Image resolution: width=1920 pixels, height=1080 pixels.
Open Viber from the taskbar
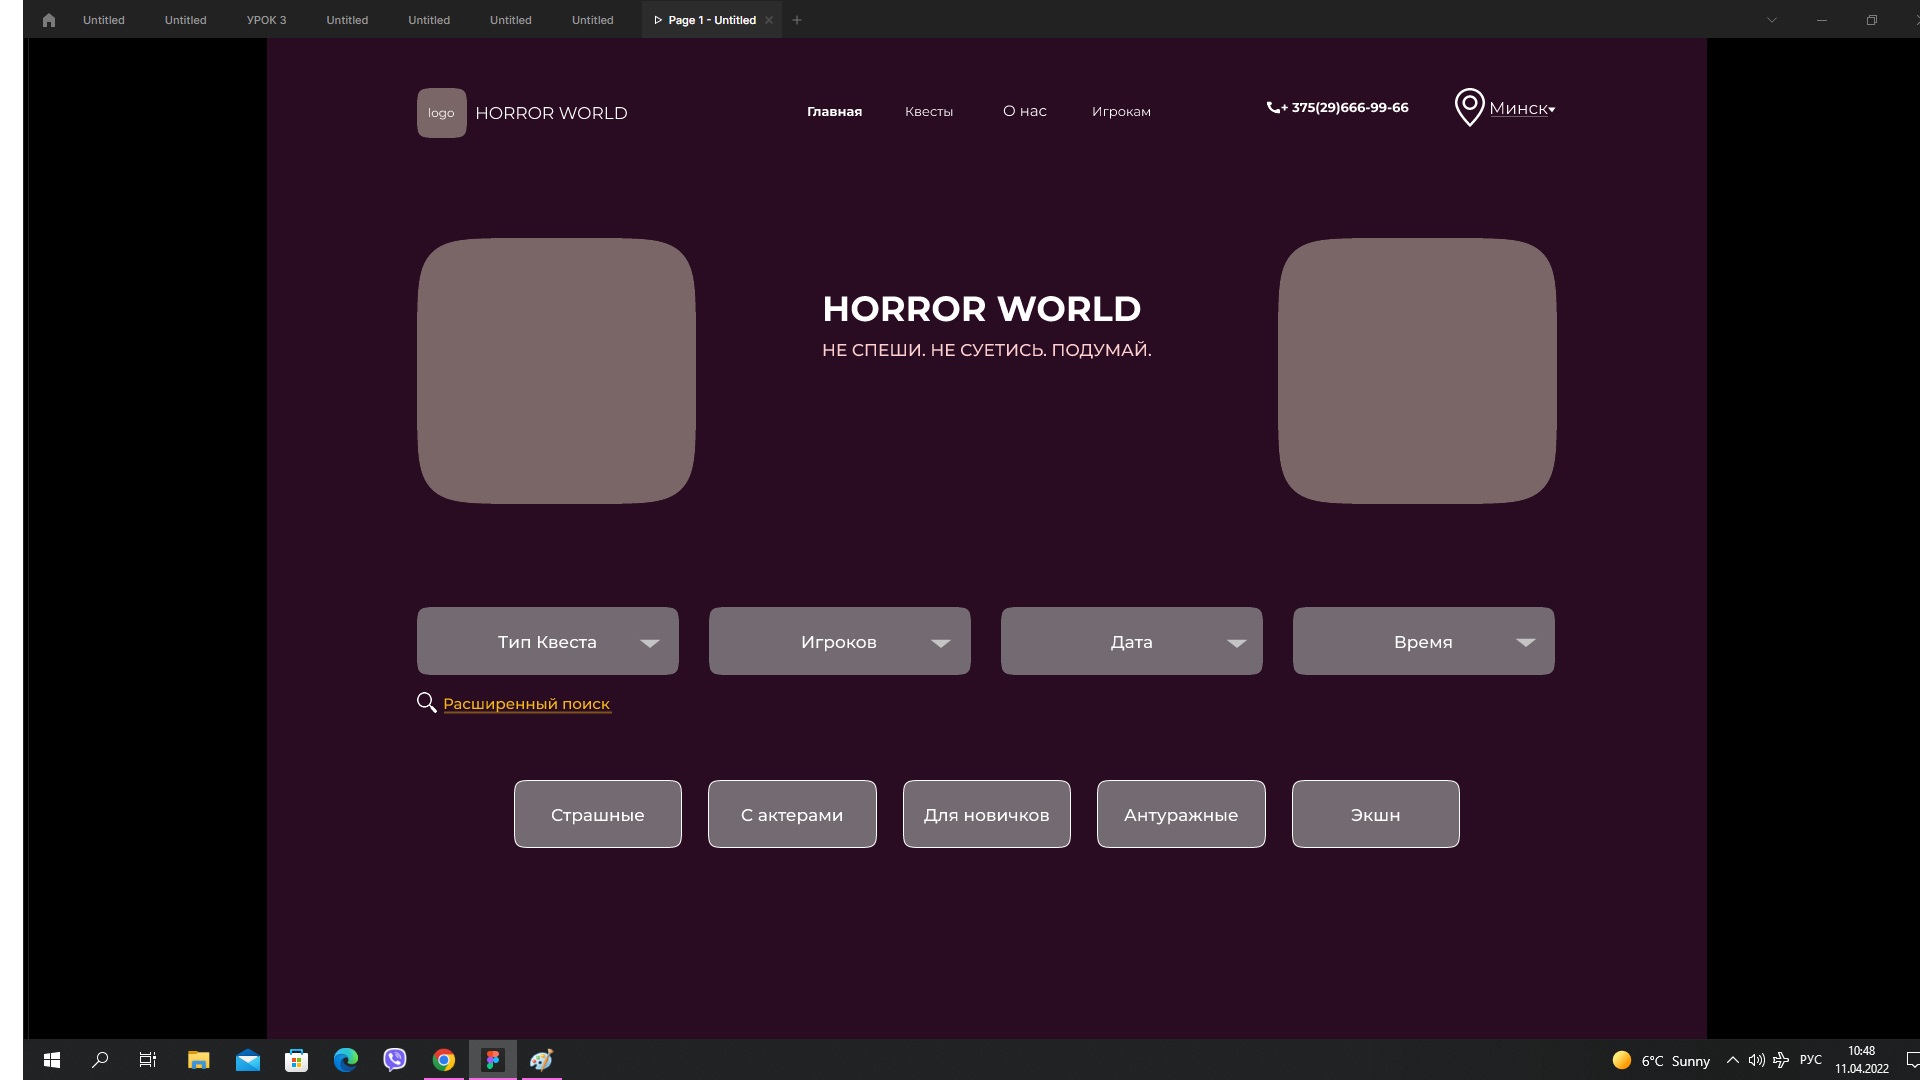[x=395, y=1060]
